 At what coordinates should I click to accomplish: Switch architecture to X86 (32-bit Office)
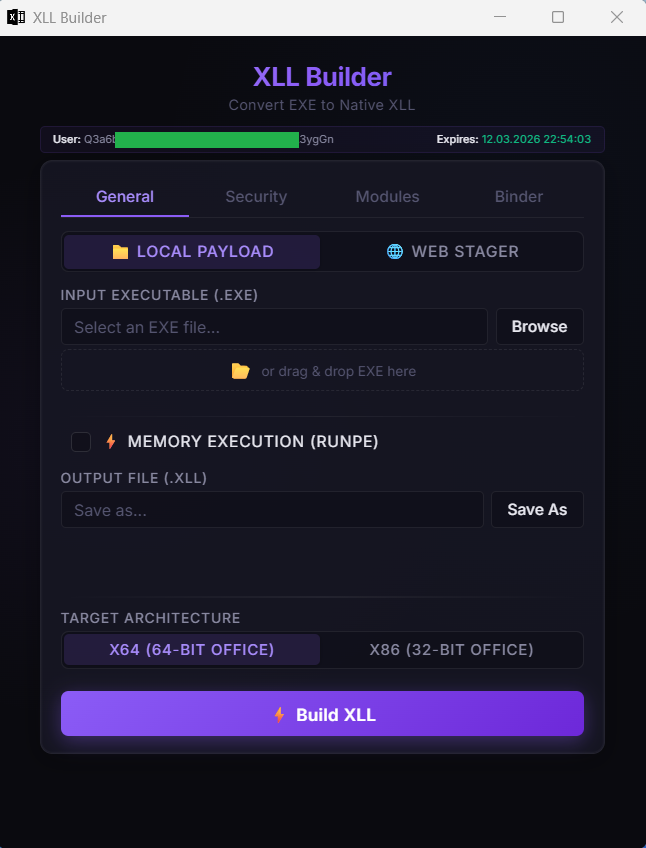pos(452,649)
